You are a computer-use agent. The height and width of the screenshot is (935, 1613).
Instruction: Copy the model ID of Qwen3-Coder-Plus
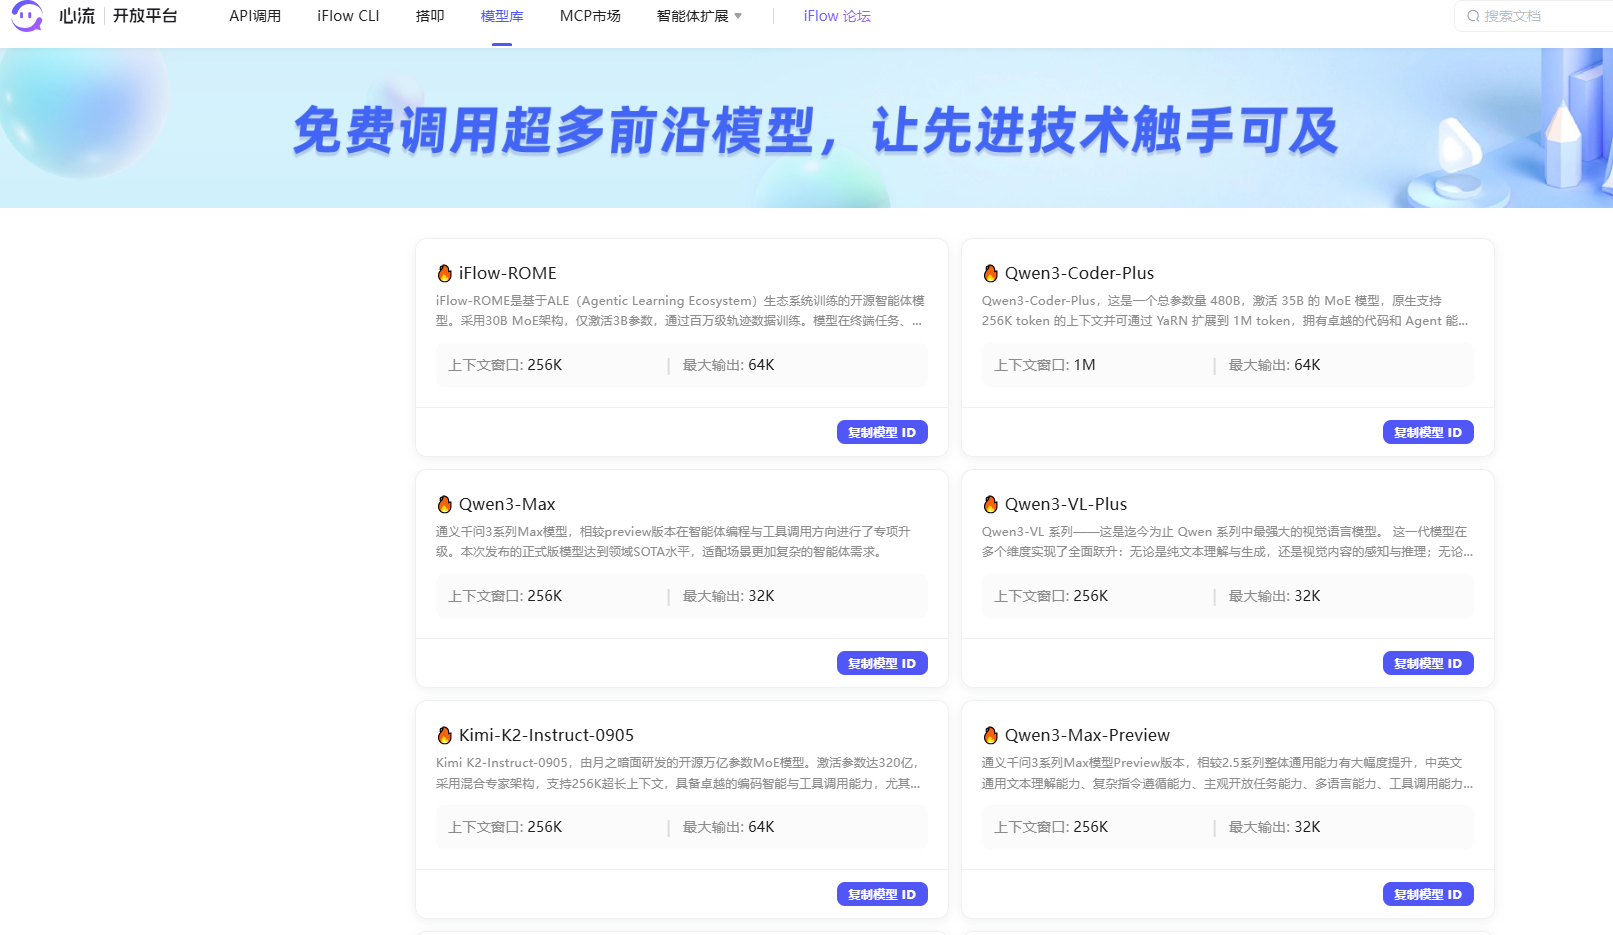coord(1428,432)
